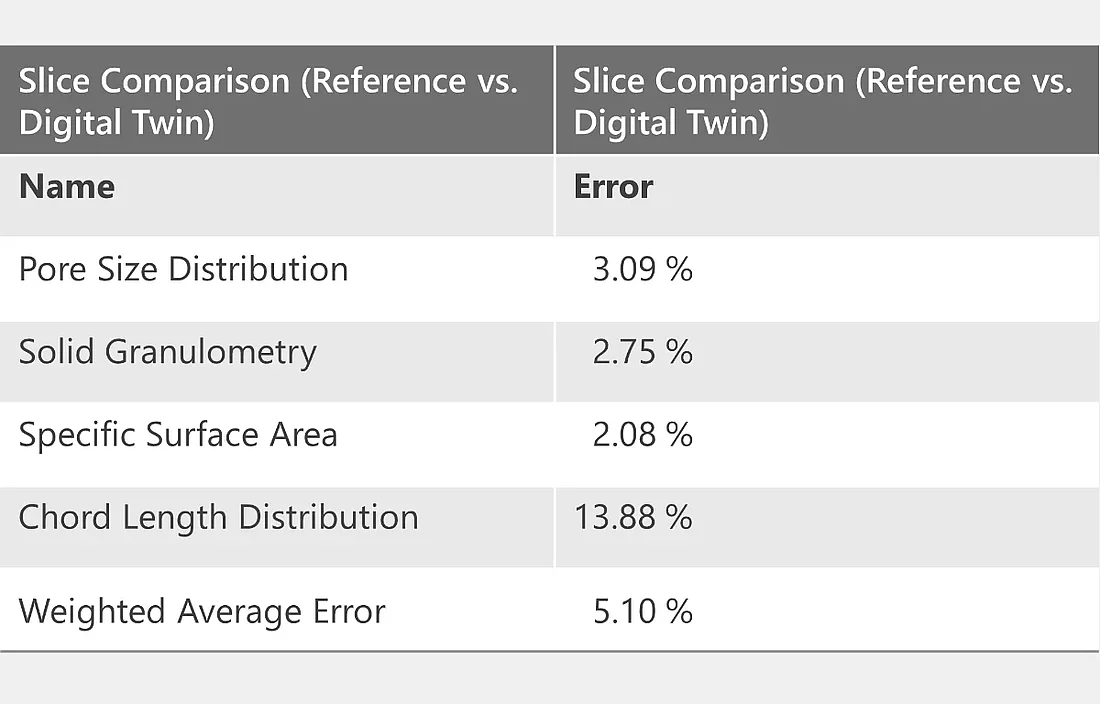Click the 13.88 % error value
This screenshot has width=1100, height=704.
[x=633, y=517]
